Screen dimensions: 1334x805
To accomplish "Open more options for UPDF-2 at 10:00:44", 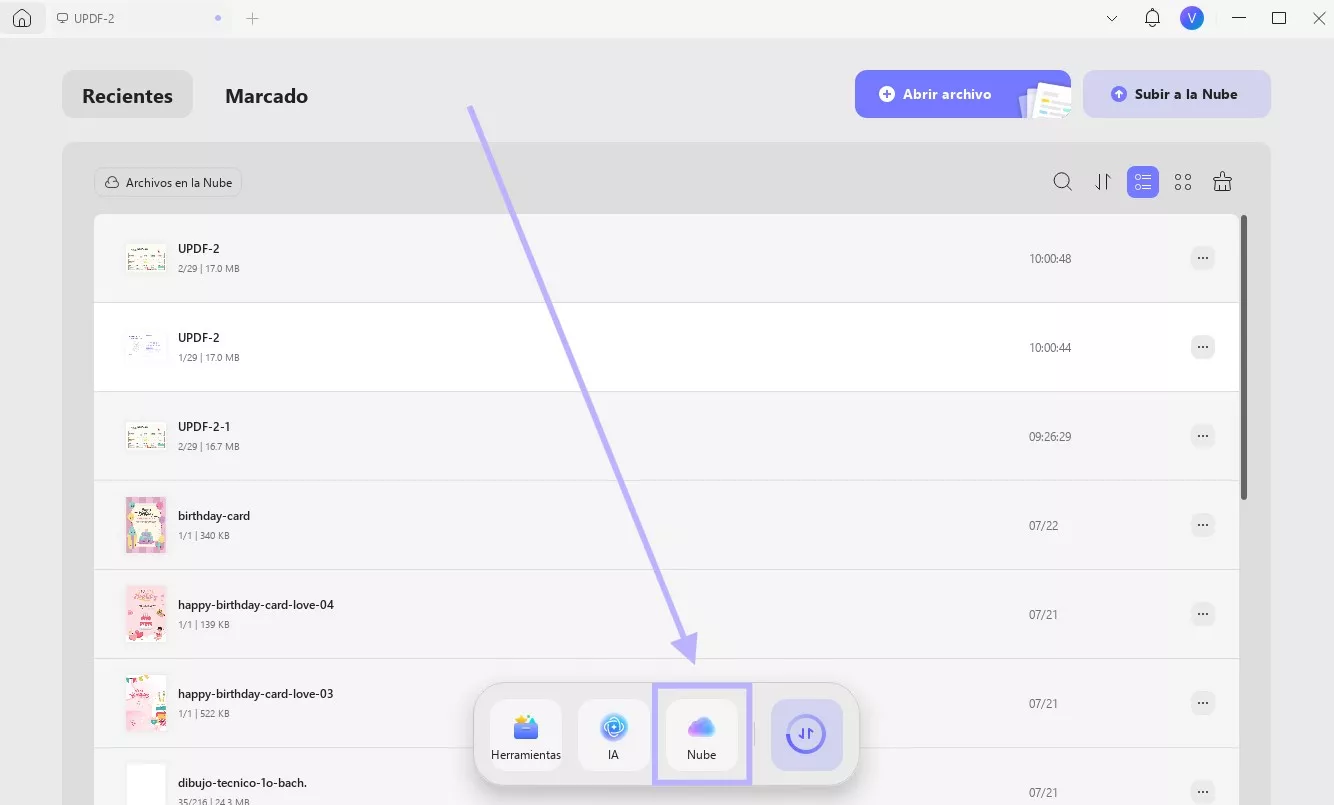I will (x=1202, y=347).
